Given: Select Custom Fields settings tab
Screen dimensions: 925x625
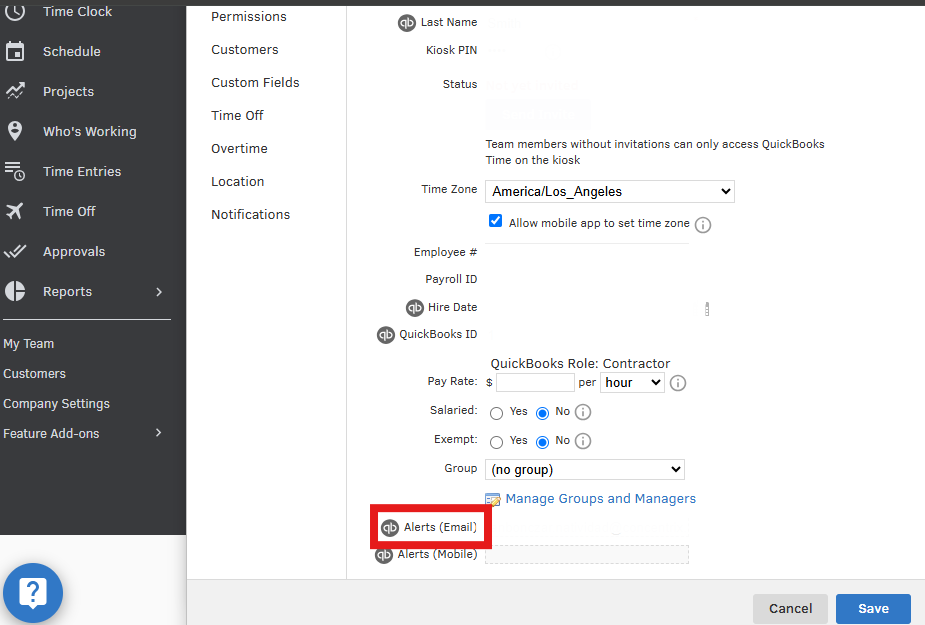Looking at the screenshot, I should pyautogui.click(x=255, y=83).
